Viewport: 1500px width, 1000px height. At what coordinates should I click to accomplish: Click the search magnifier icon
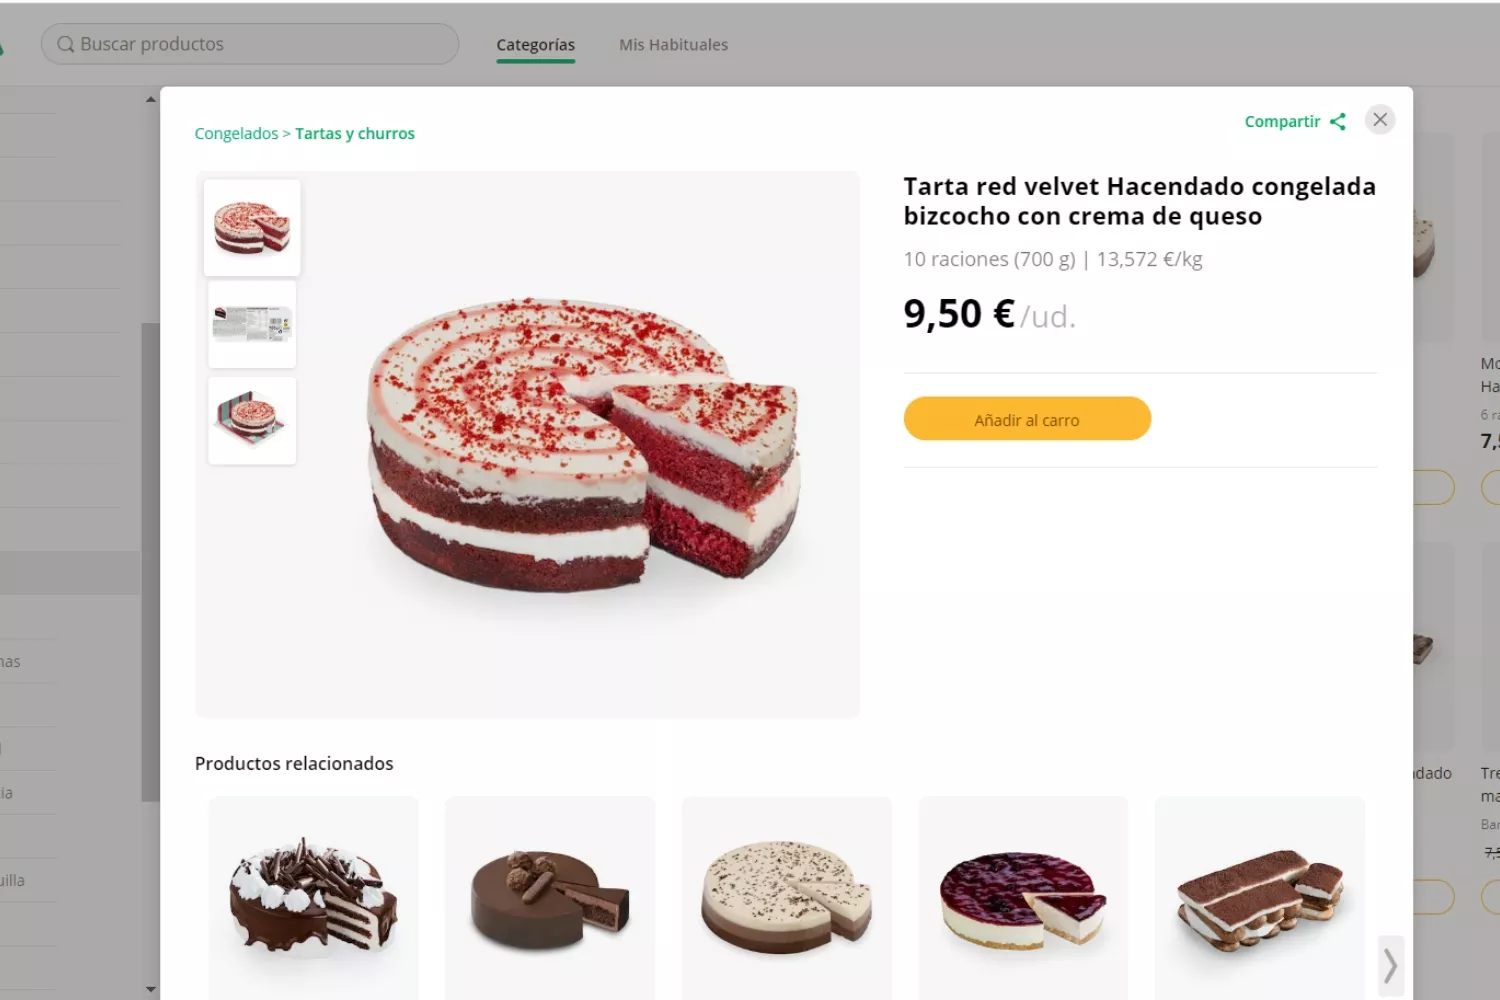point(66,45)
